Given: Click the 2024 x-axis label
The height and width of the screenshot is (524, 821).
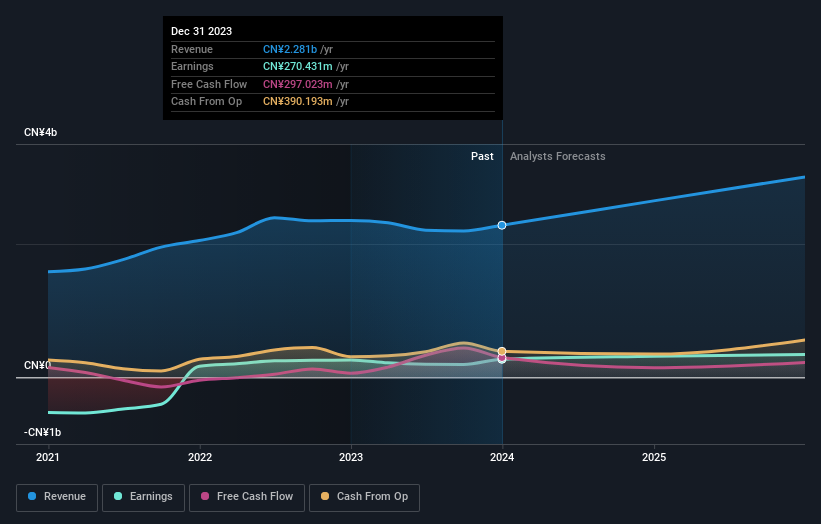Looking at the screenshot, I should click(502, 458).
